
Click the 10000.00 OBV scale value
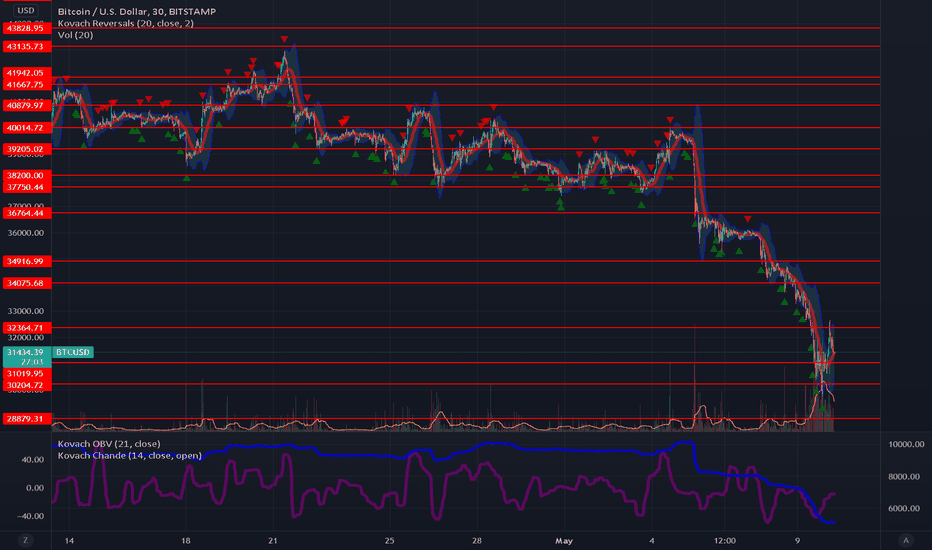(x=906, y=444)
